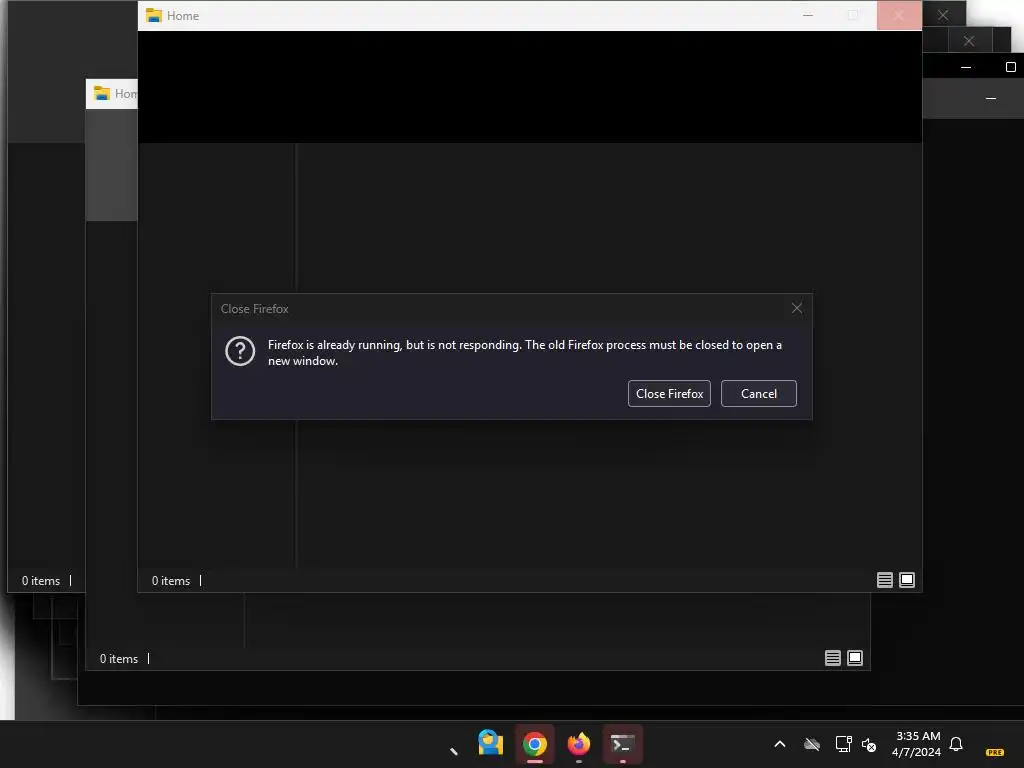Click the Close Firefox button

tap(669, 394)
